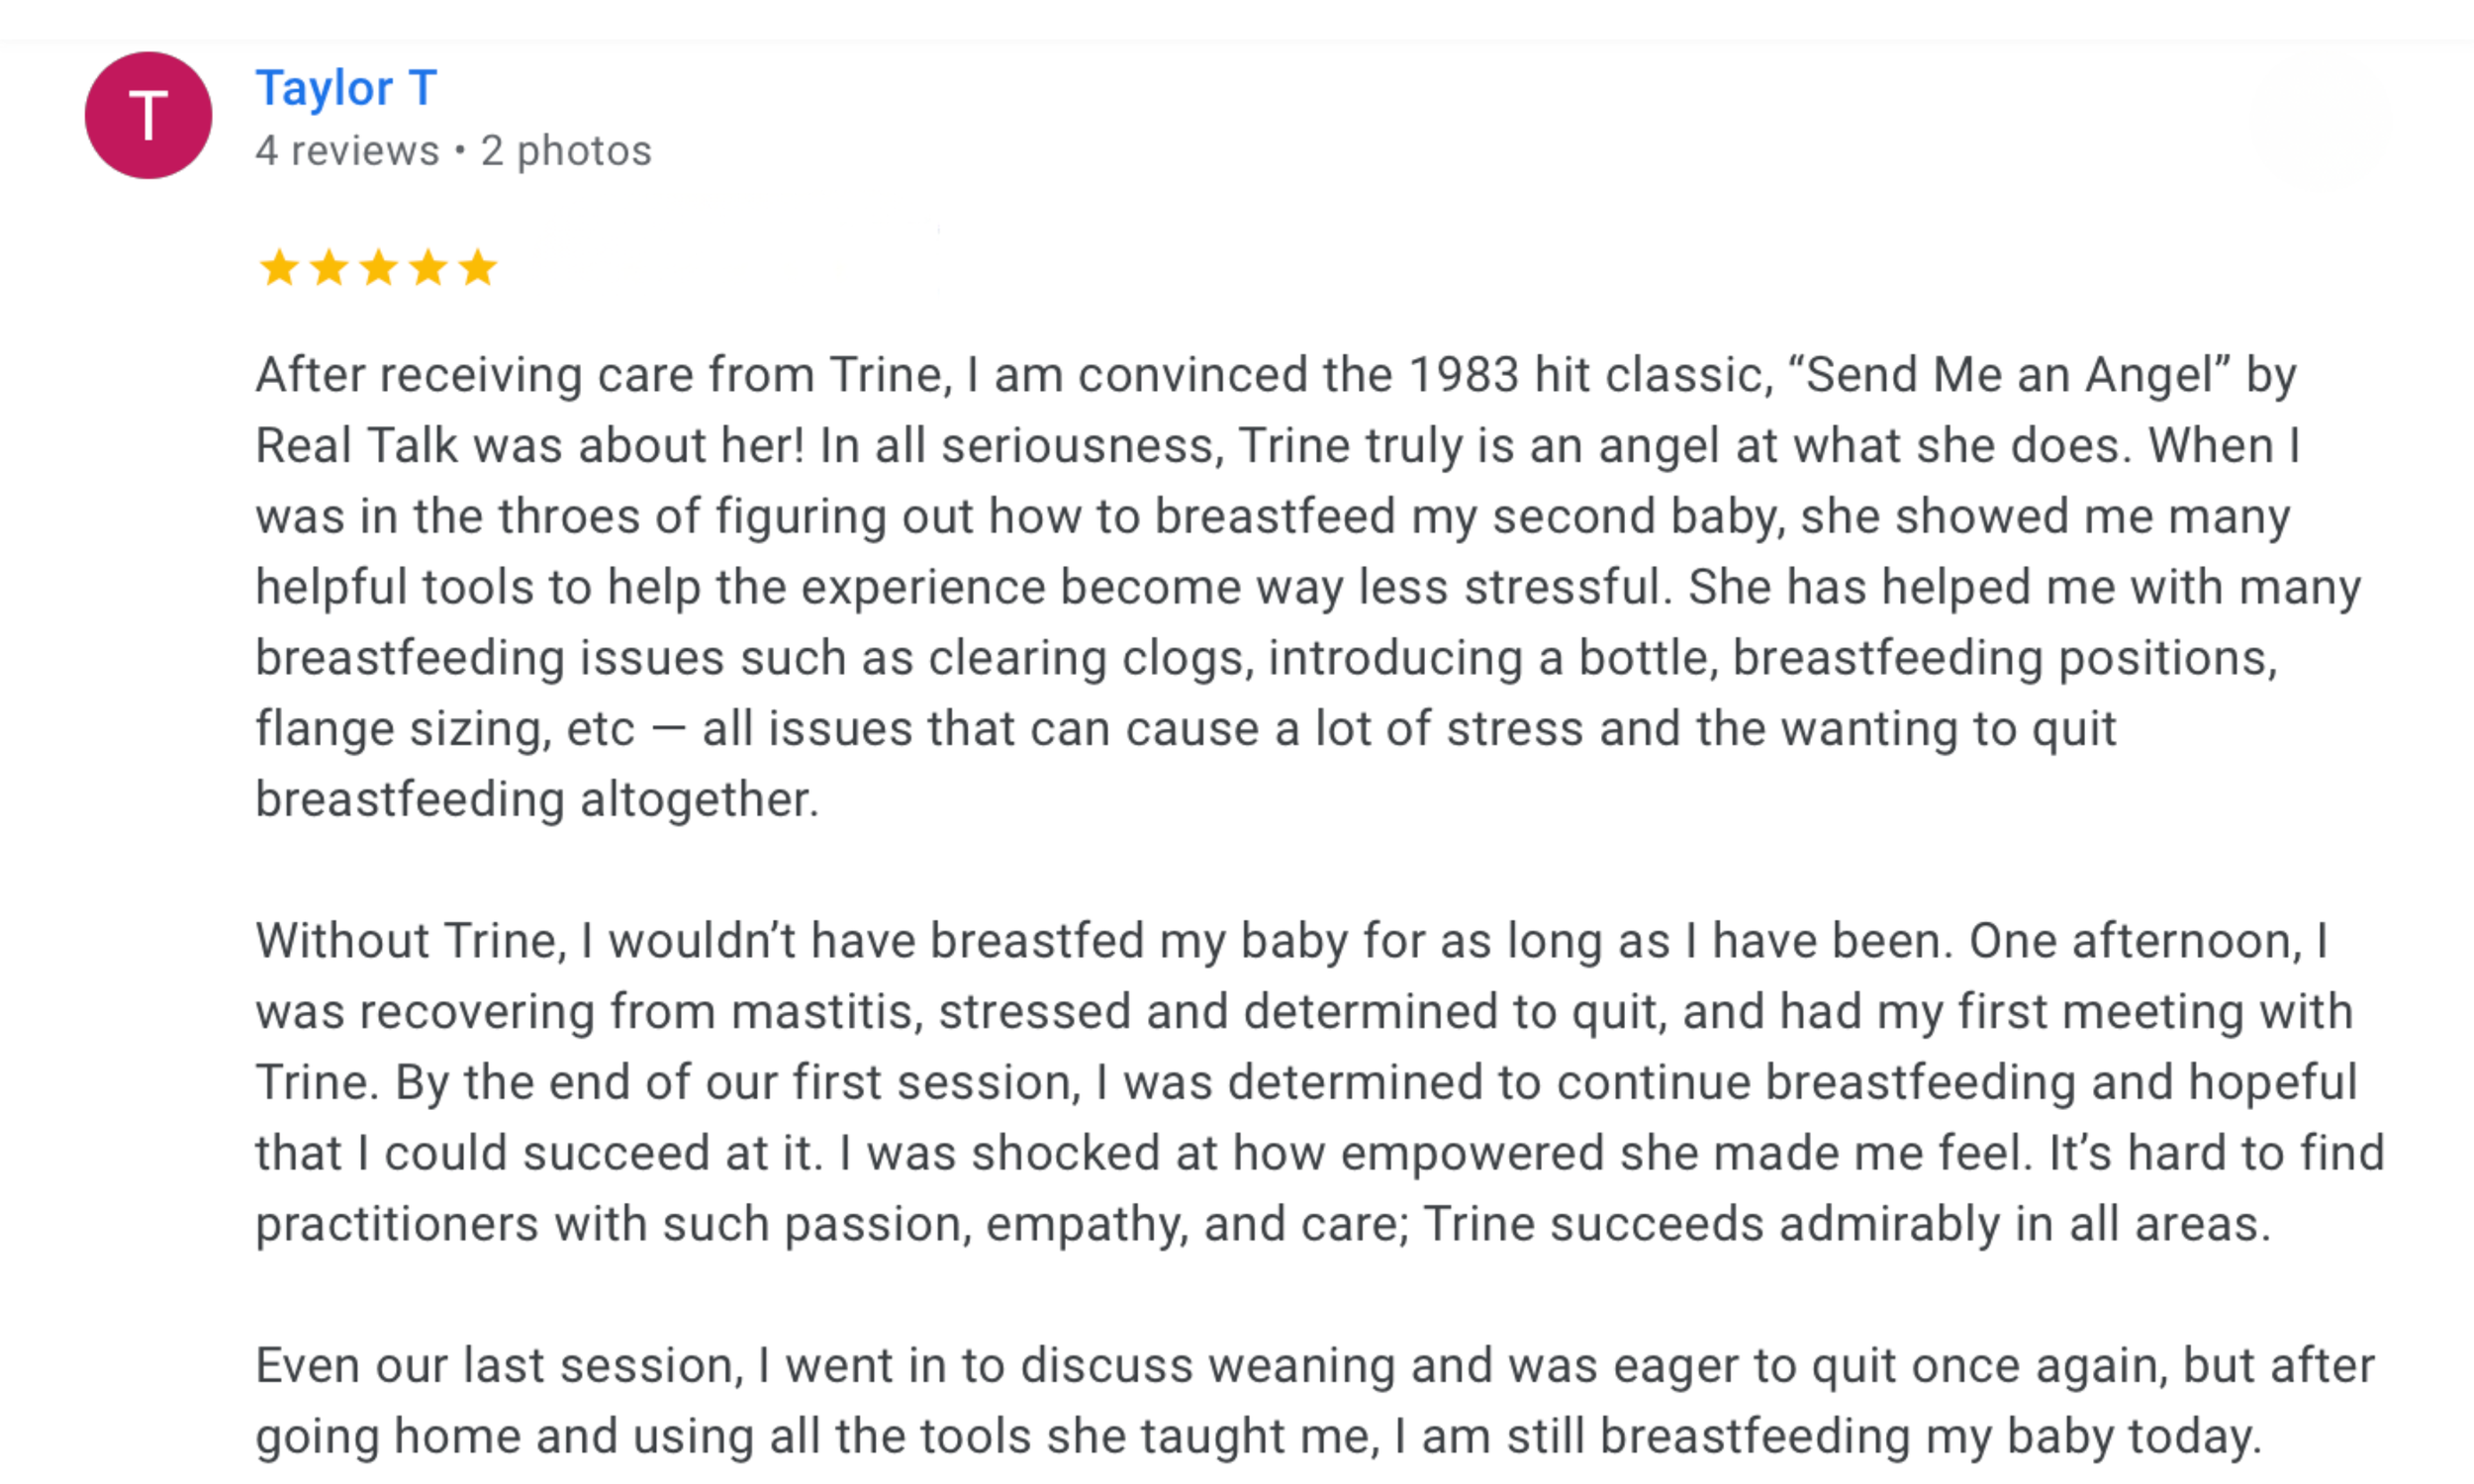Click the pink T avatar circle
This screenshot has height=1484, width=2474.
coord(148,115)
